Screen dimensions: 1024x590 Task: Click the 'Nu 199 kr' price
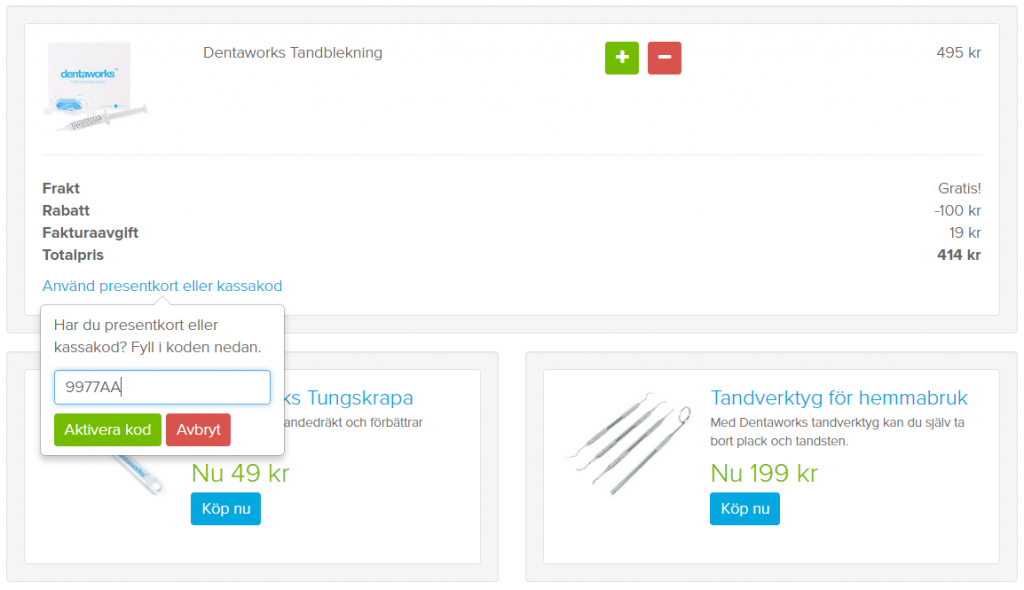763,473
